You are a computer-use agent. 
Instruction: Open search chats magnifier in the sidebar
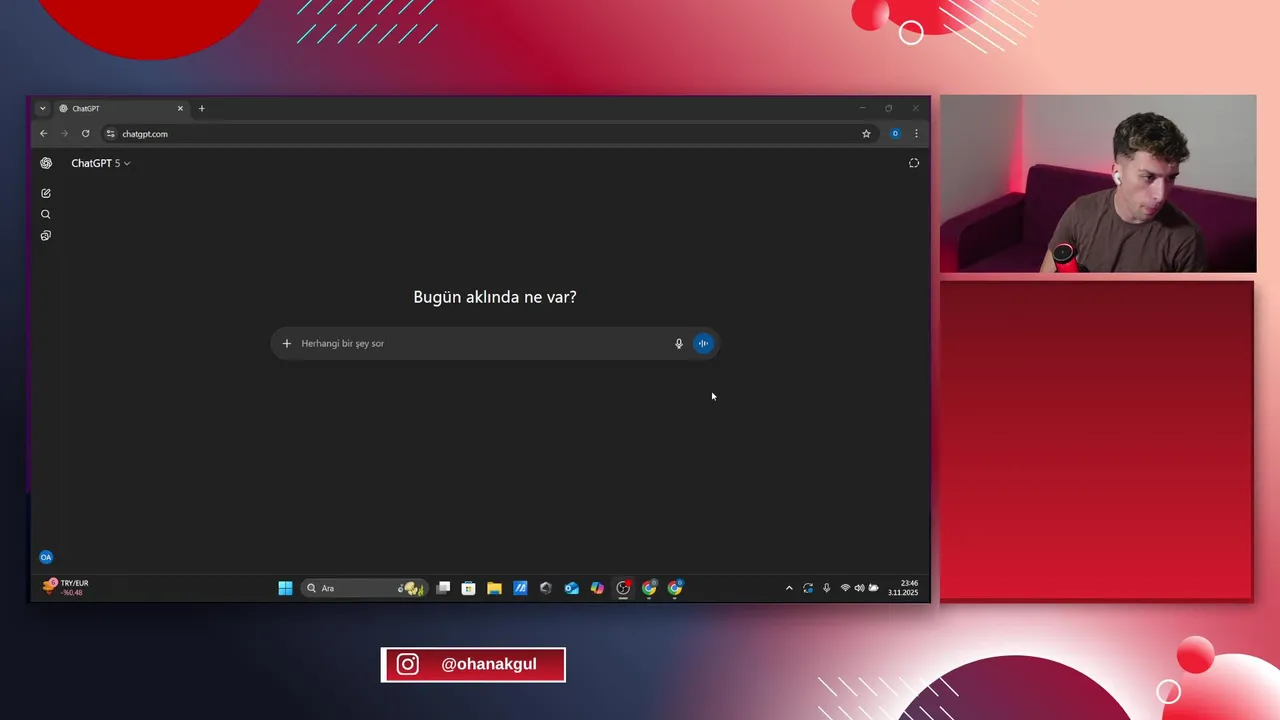pos(46,214)
